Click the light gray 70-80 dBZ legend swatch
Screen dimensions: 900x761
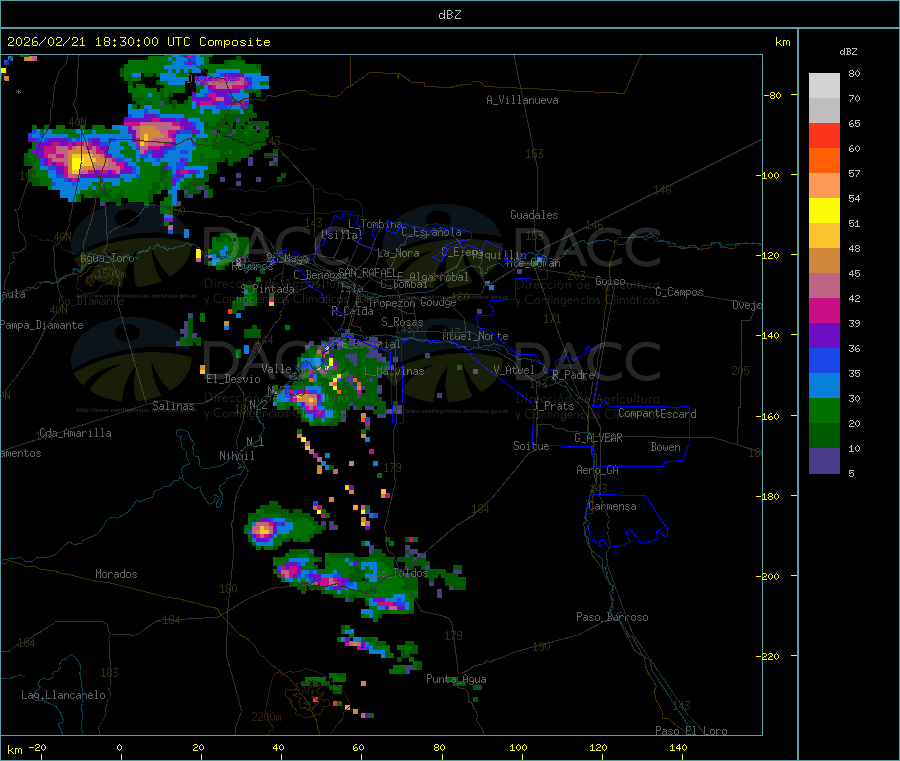click(x=824, y=86)
